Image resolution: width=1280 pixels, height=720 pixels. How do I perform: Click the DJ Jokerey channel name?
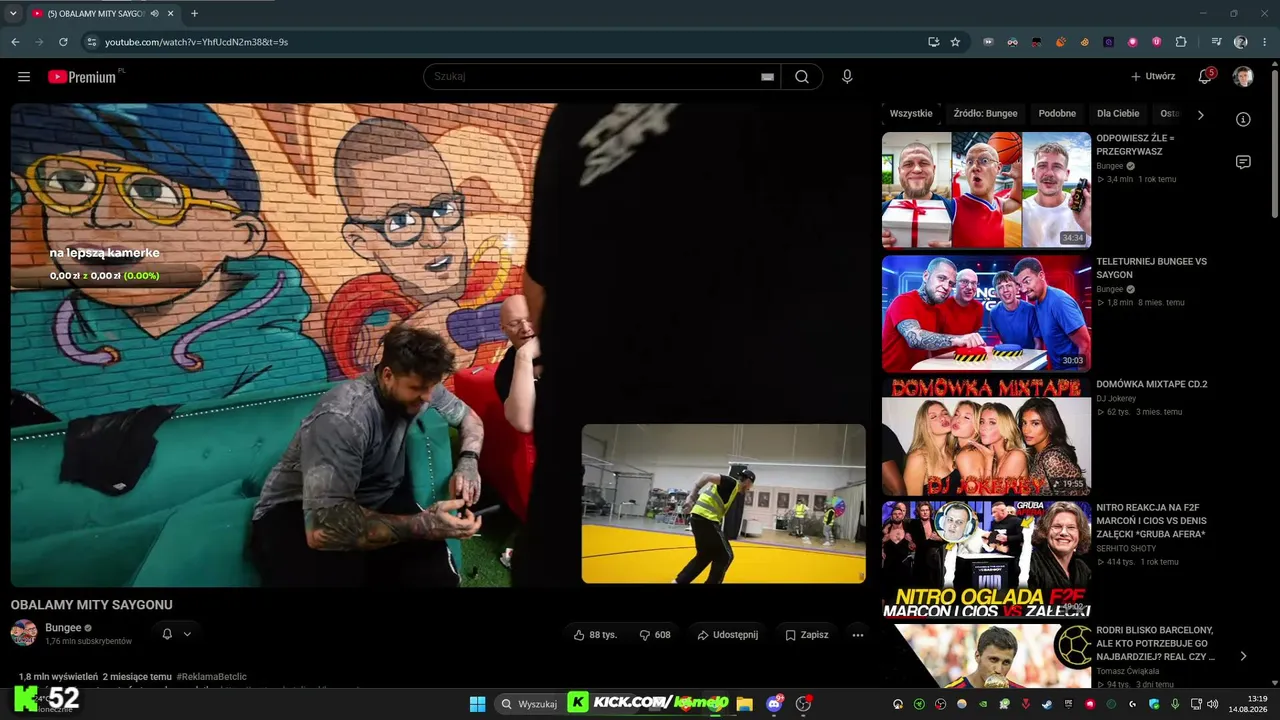[1118, 399]
